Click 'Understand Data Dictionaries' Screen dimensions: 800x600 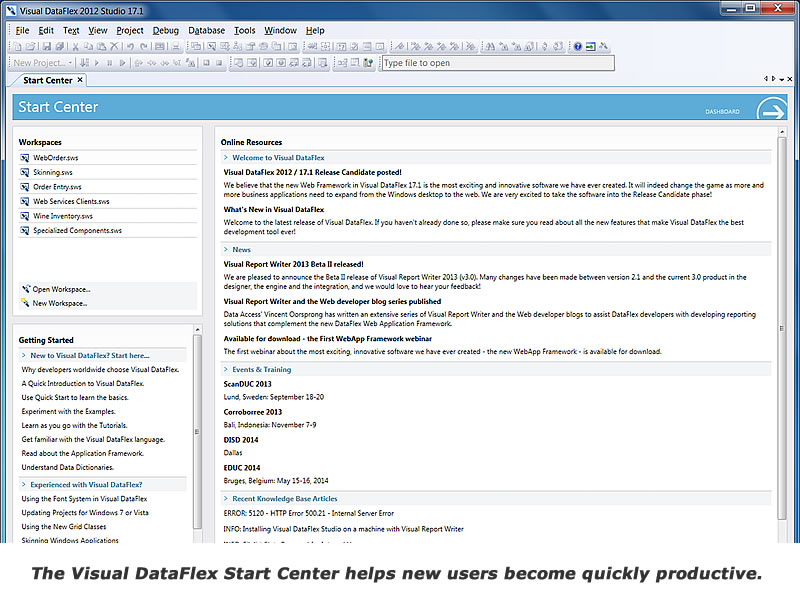pyautogui.click(x=67, y=467)
